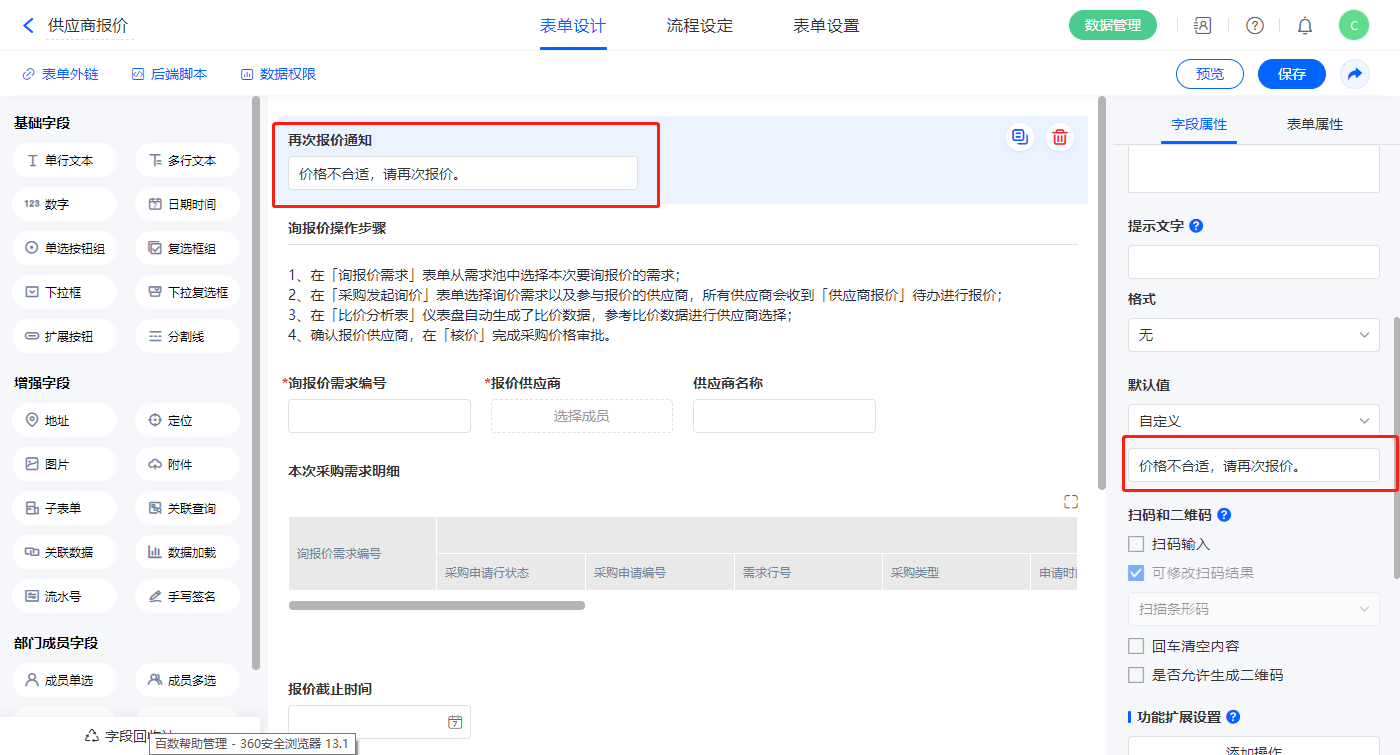Open the contacts icon in top bar
The width and height of the screenshot is (1400, 755).
(1203, 26)
